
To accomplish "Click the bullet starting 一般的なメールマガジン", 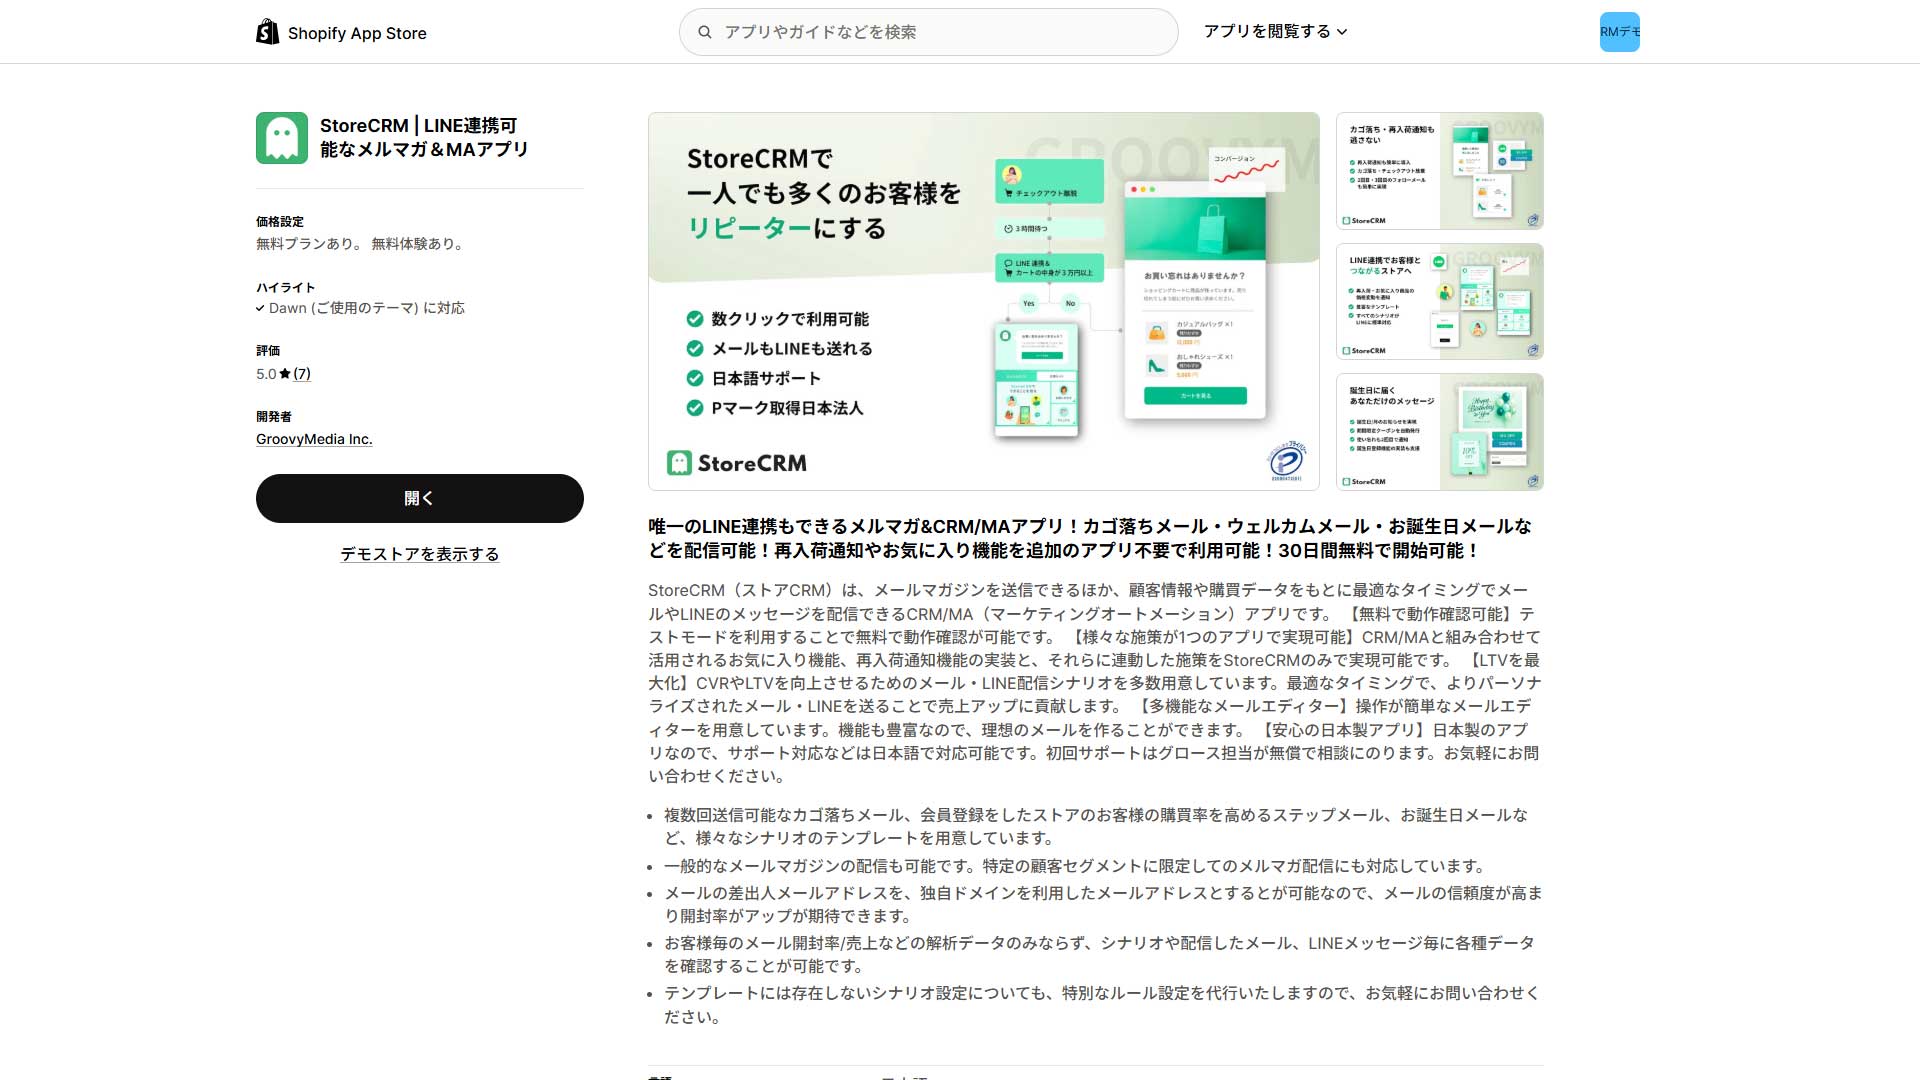I will pyautogui.click(x=1078, y=866).
